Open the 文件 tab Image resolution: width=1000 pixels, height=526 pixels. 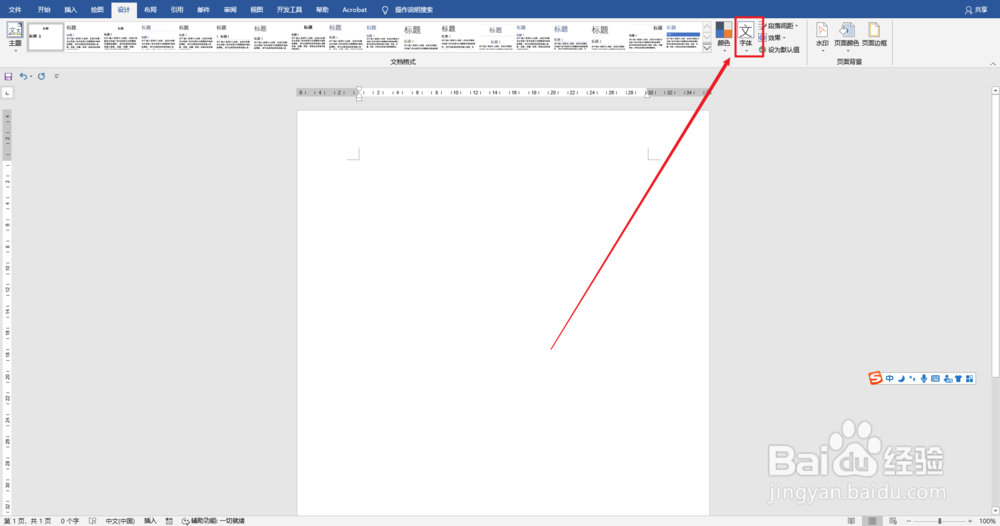tap(15, 10)
